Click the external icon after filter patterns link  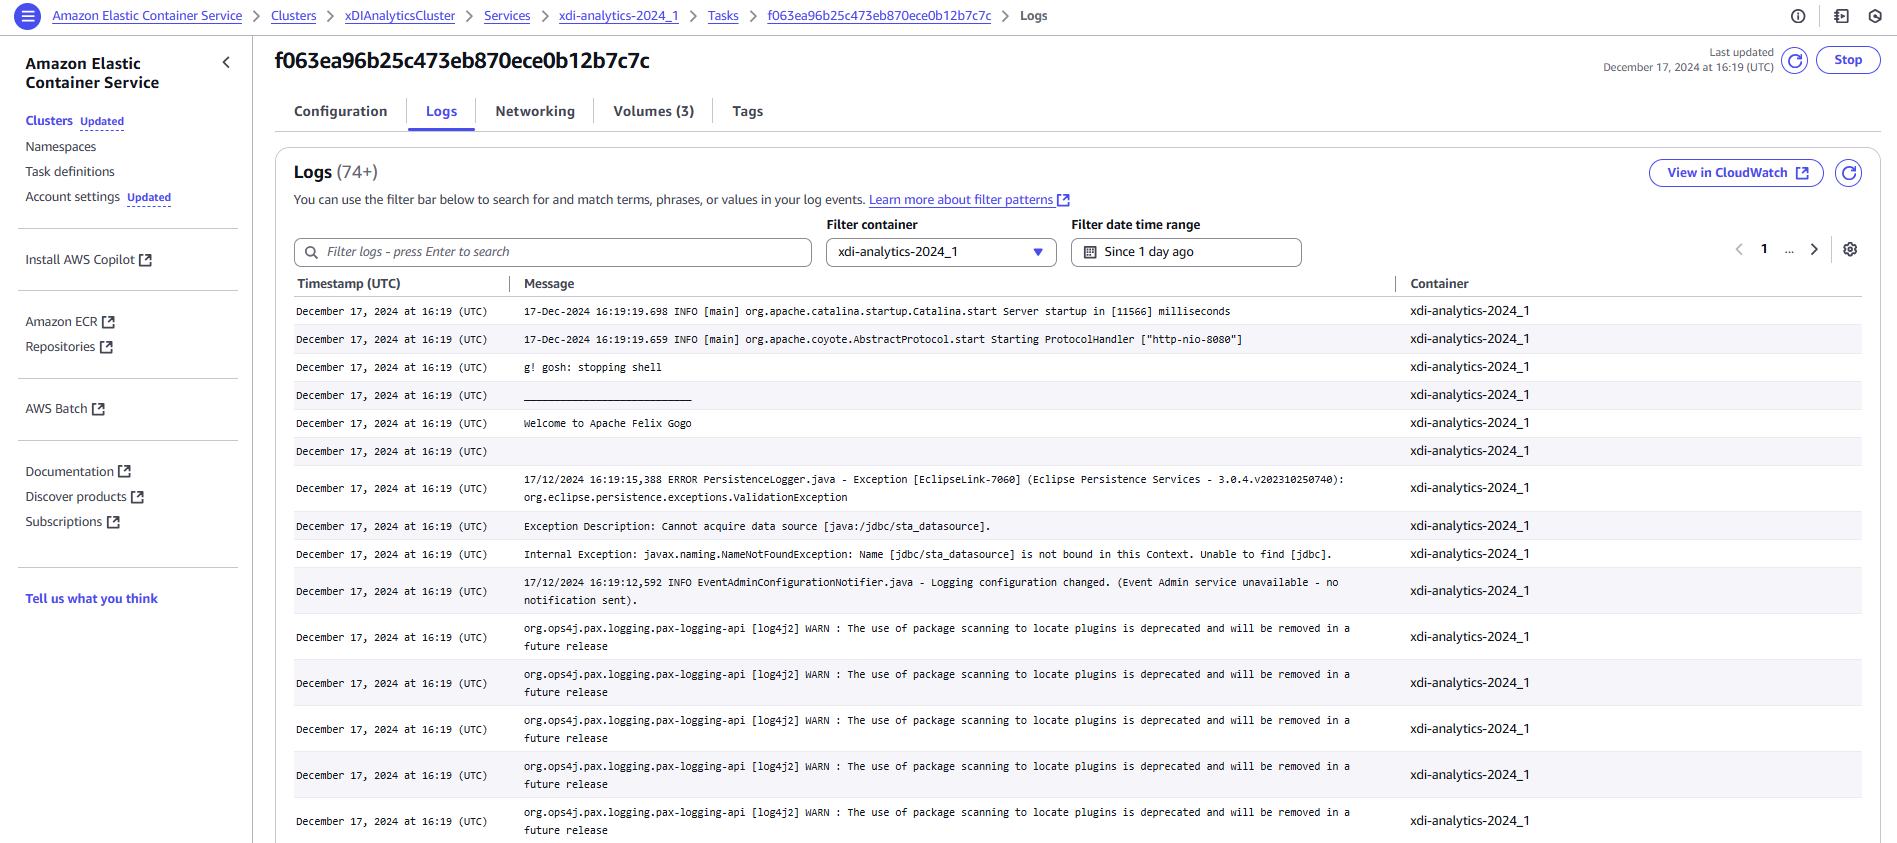[1064, 200]
